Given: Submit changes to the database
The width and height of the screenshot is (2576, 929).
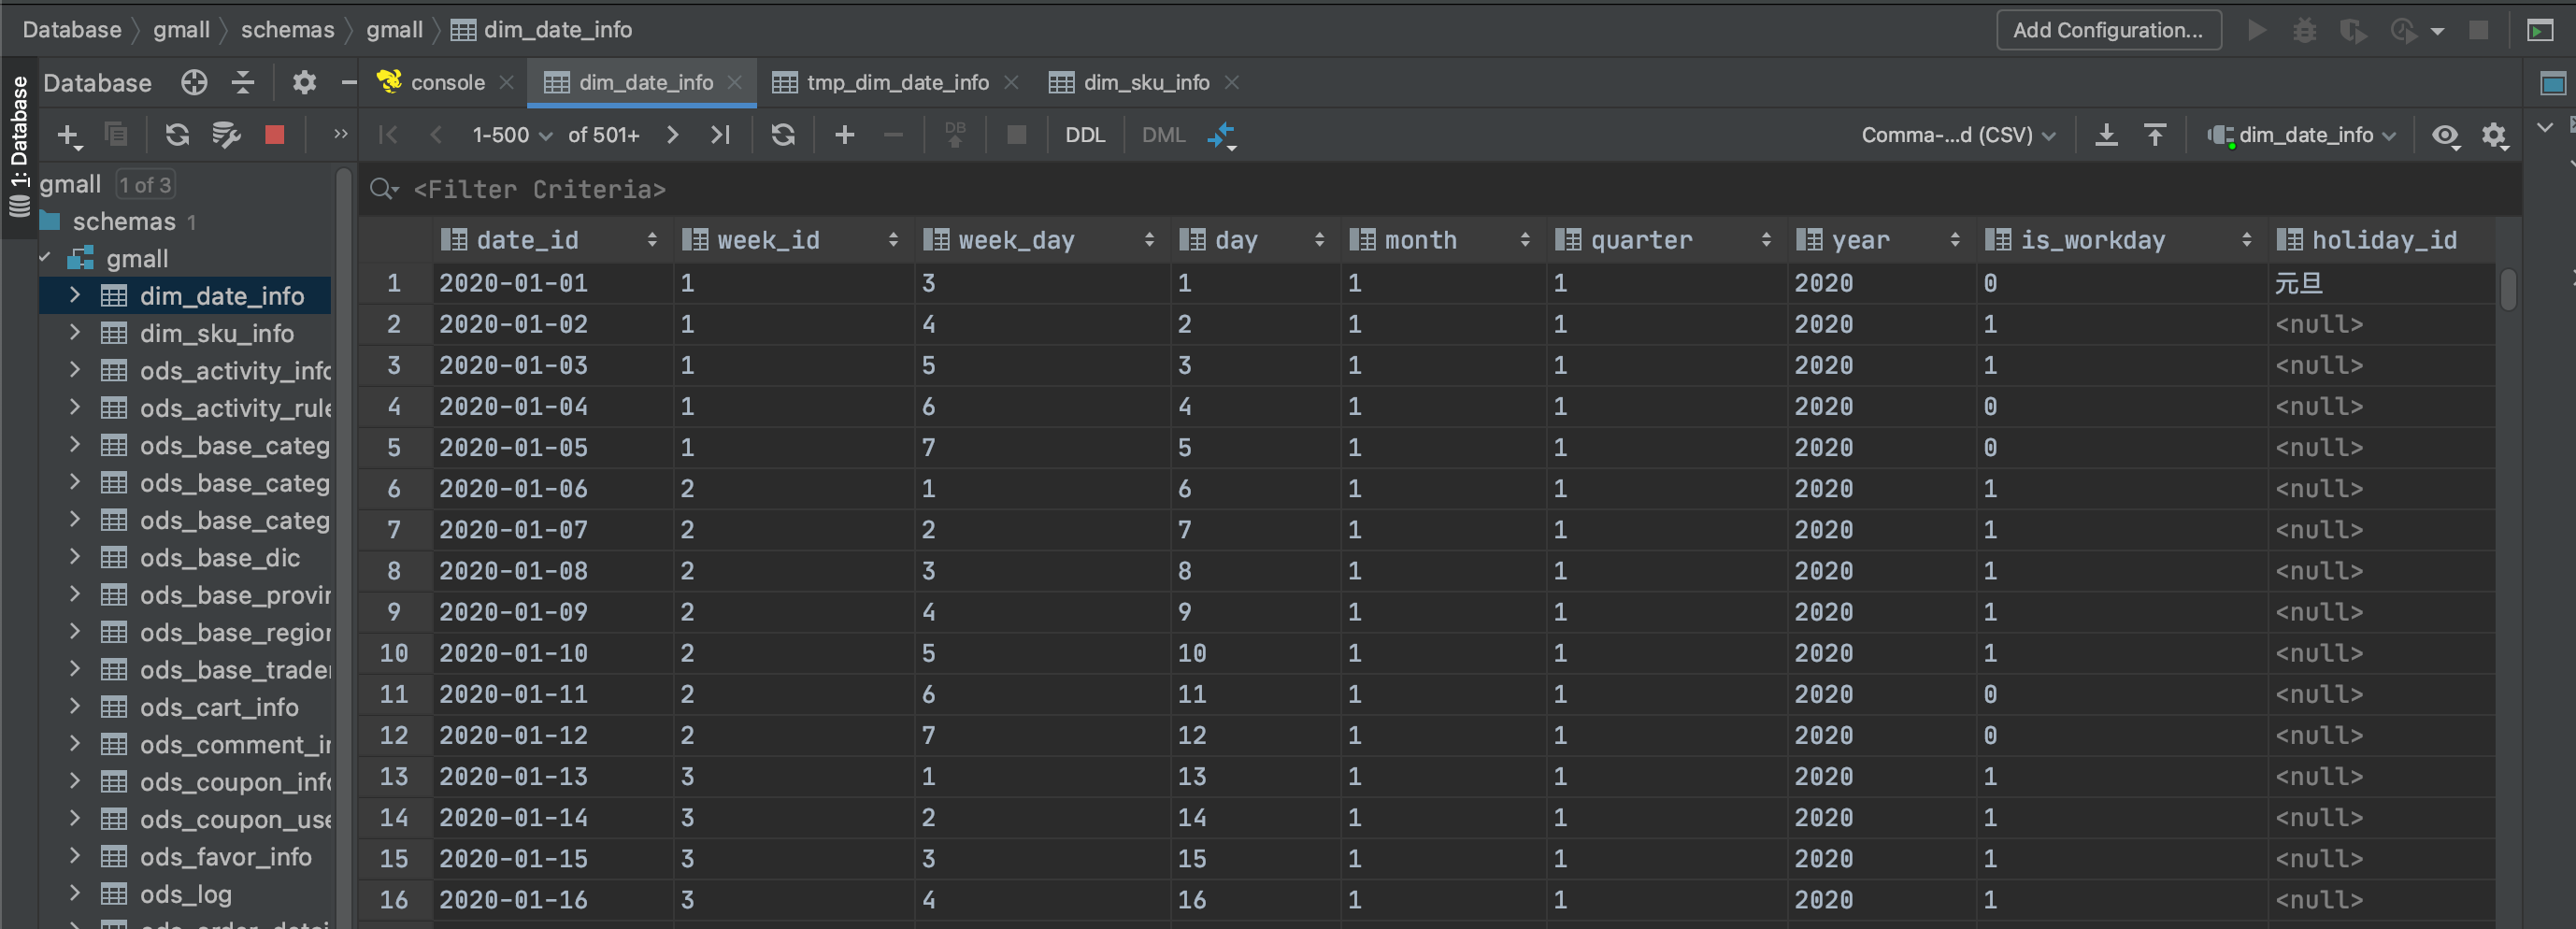Looking at the screenshot, I should click(x=955, y=134).
